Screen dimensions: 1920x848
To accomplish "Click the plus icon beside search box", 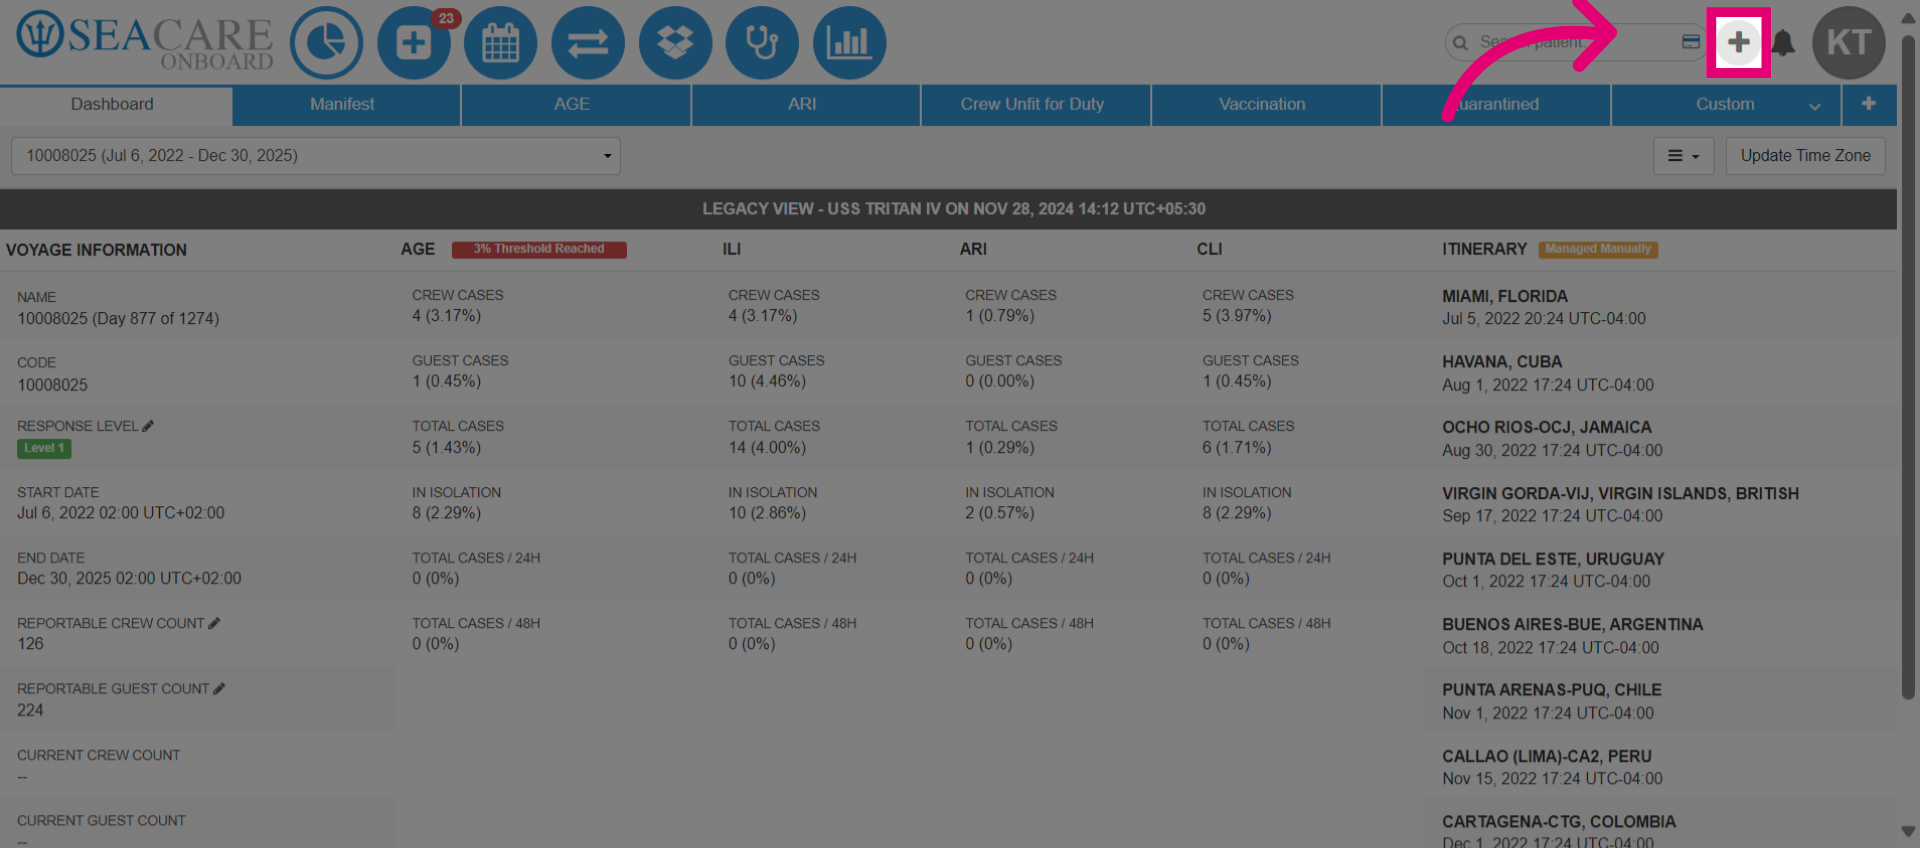I will click(1738, 42).
